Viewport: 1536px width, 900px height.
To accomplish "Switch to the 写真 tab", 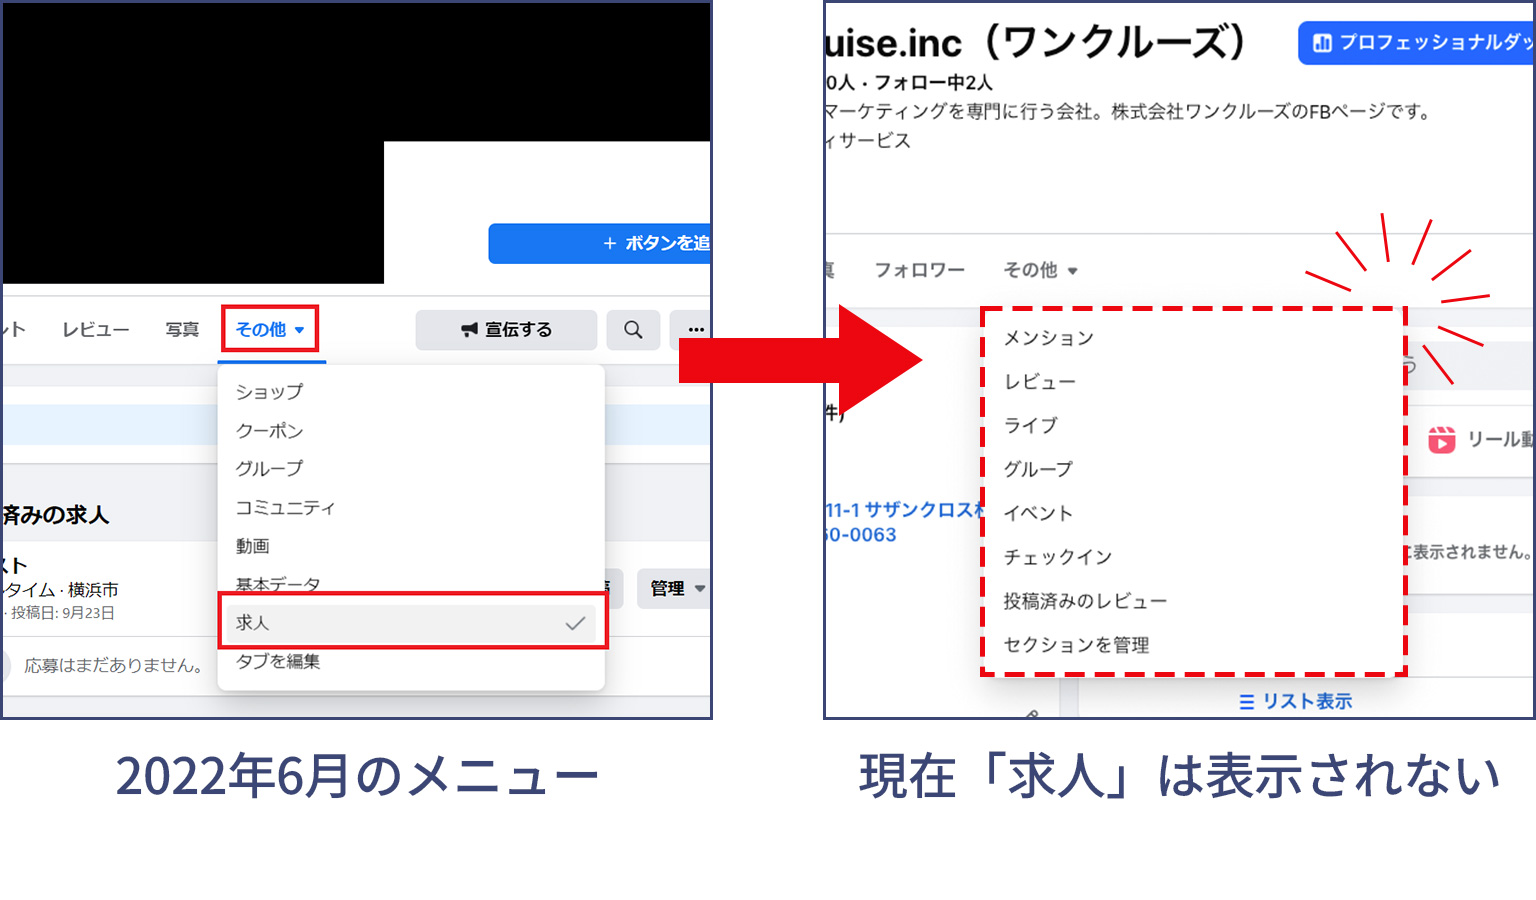I will [x=182, y=330].
